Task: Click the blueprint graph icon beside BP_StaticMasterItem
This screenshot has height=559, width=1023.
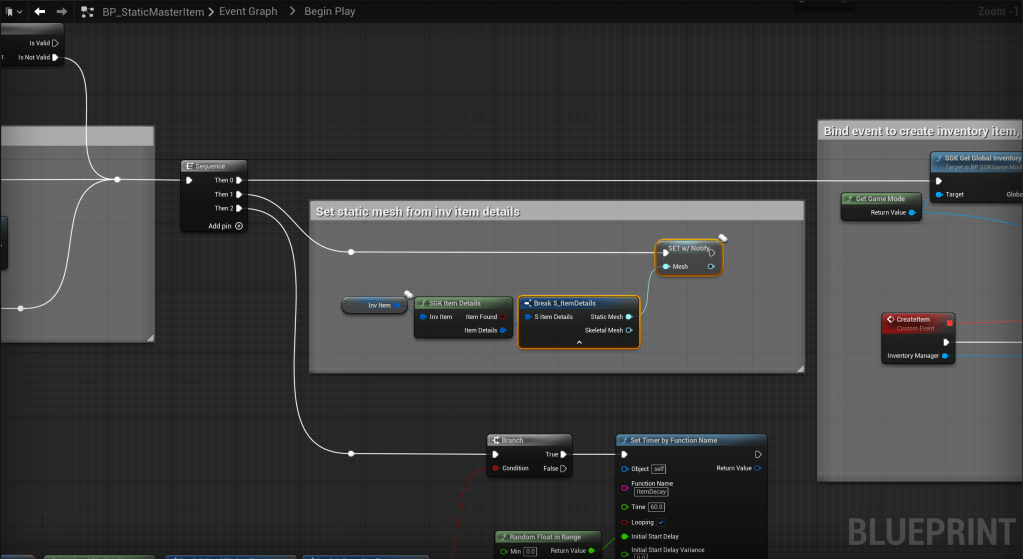Action: click(x=87, y=12)
